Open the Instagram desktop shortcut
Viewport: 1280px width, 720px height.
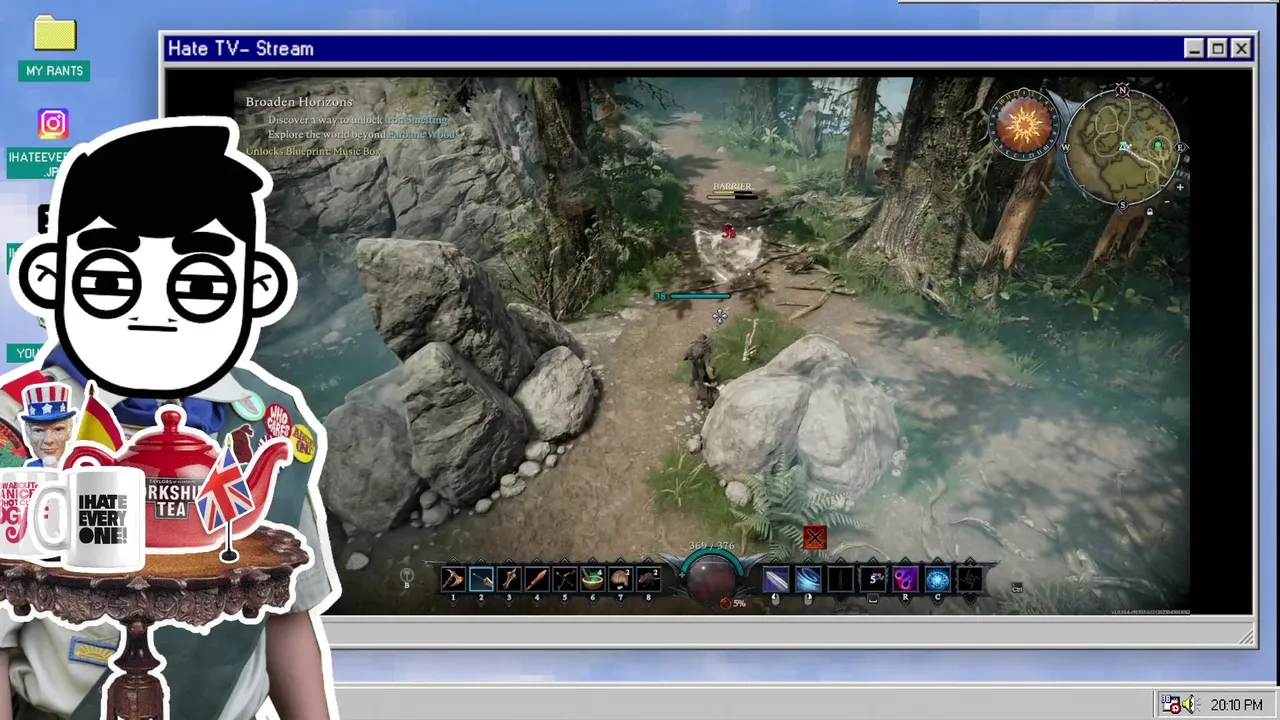[53, 124]
